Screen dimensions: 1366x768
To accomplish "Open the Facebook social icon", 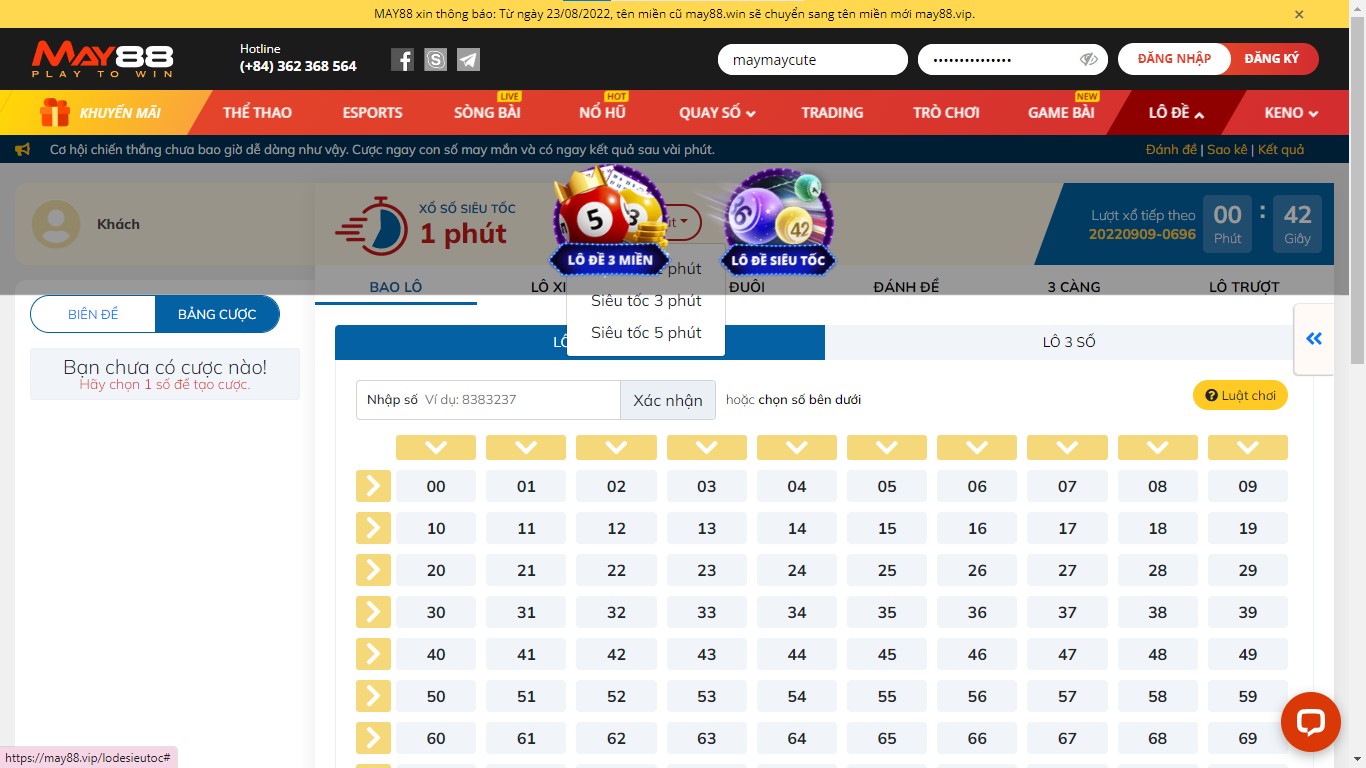I will (x=402, y=60).
